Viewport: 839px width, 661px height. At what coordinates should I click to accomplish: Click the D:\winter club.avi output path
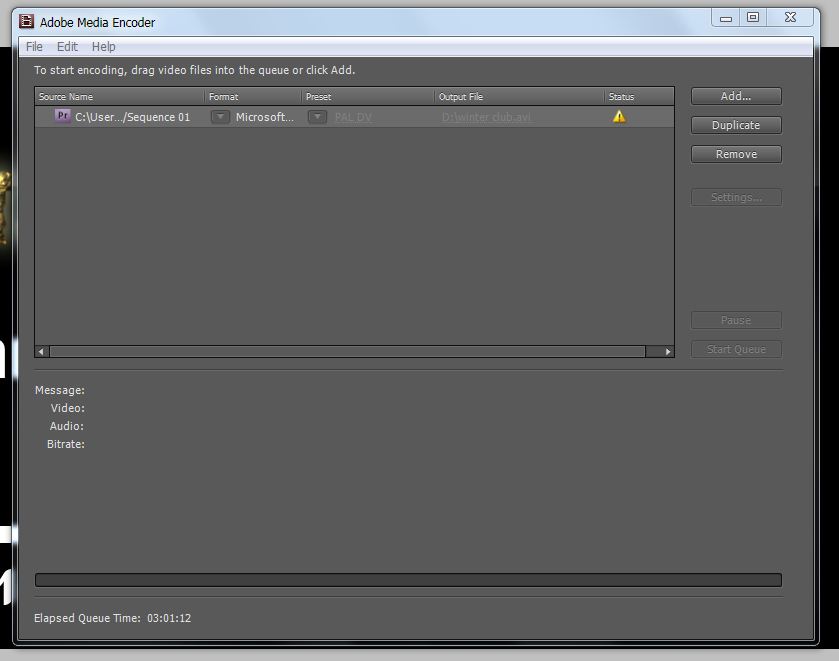pyautogui.click(x=486, y=117)
